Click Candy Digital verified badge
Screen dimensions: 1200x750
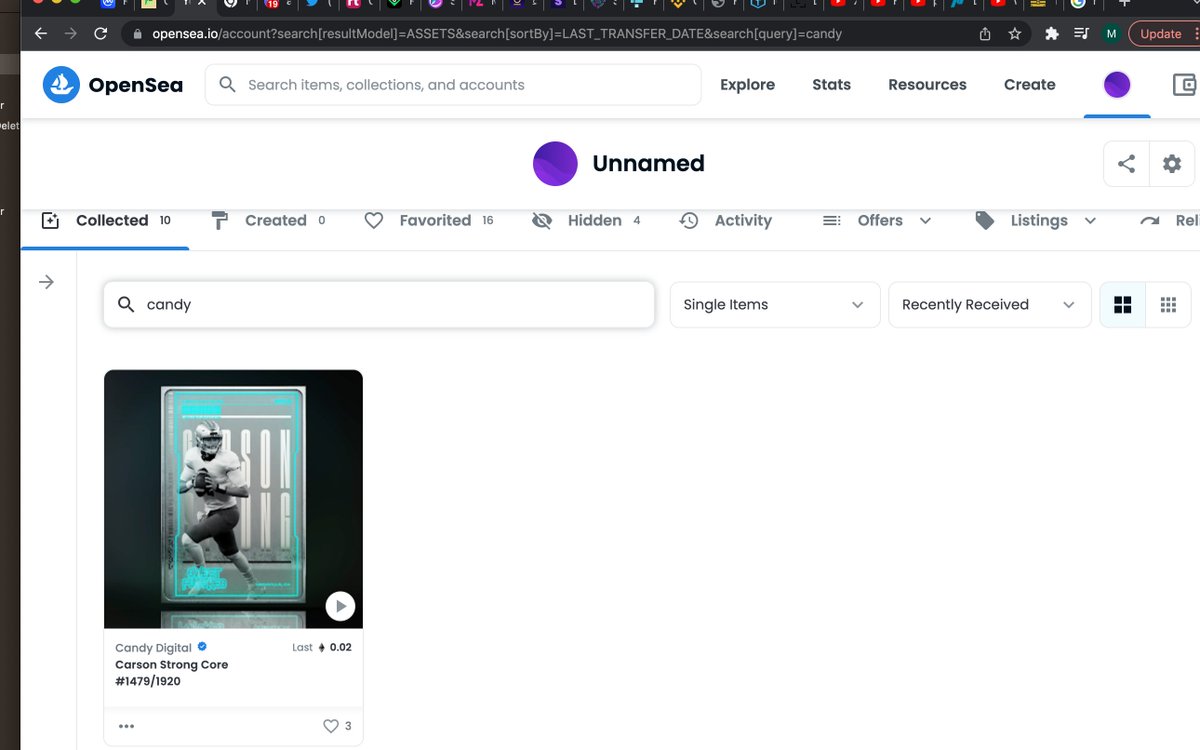[x=202, y=648]
